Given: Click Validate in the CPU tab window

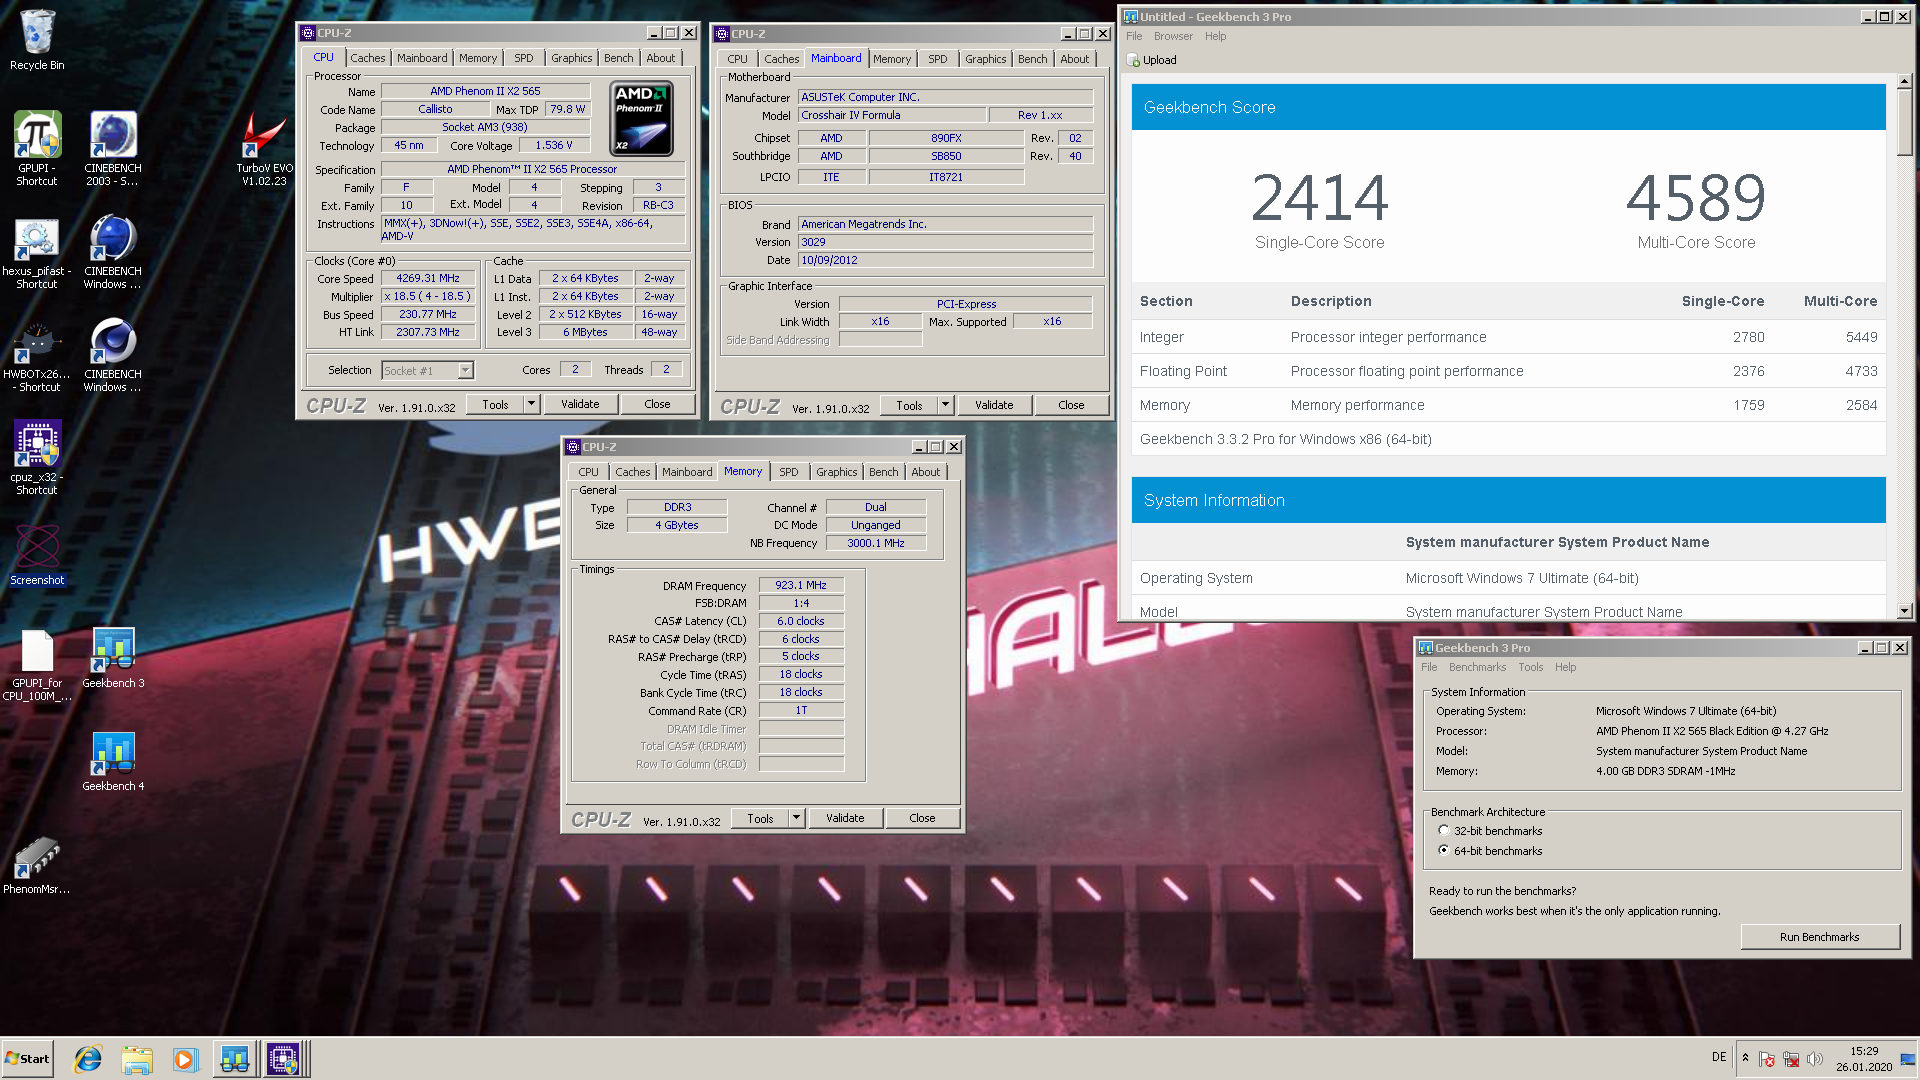Looking at the screenshot, I should [580, 404].
